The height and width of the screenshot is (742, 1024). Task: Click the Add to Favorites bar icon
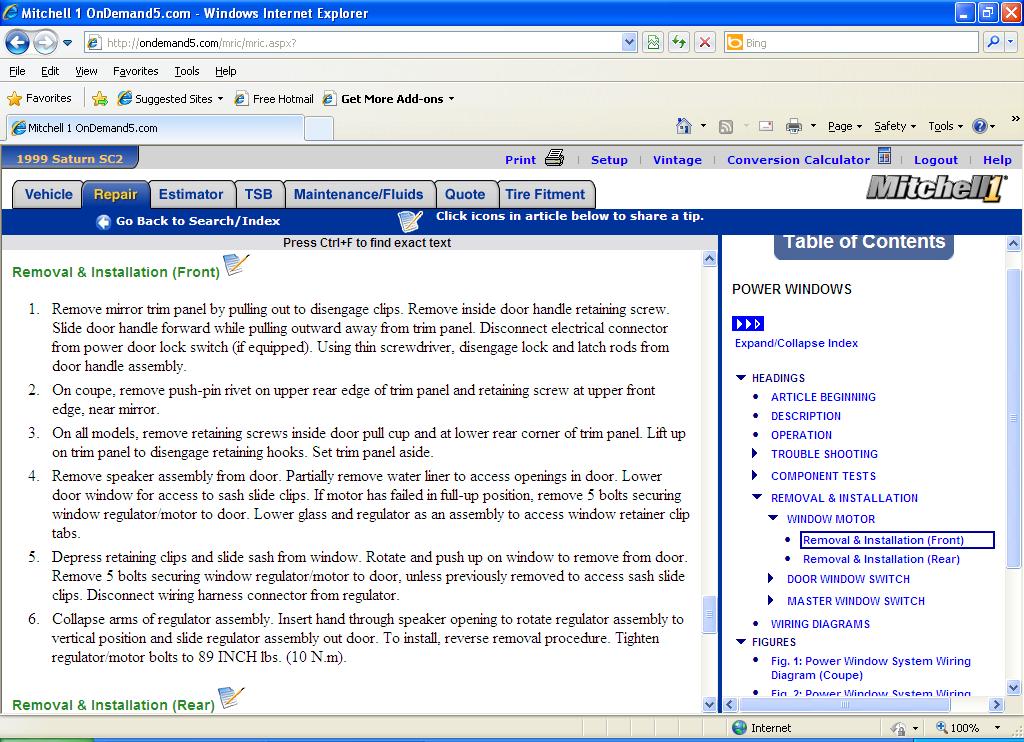coord(100,99)
